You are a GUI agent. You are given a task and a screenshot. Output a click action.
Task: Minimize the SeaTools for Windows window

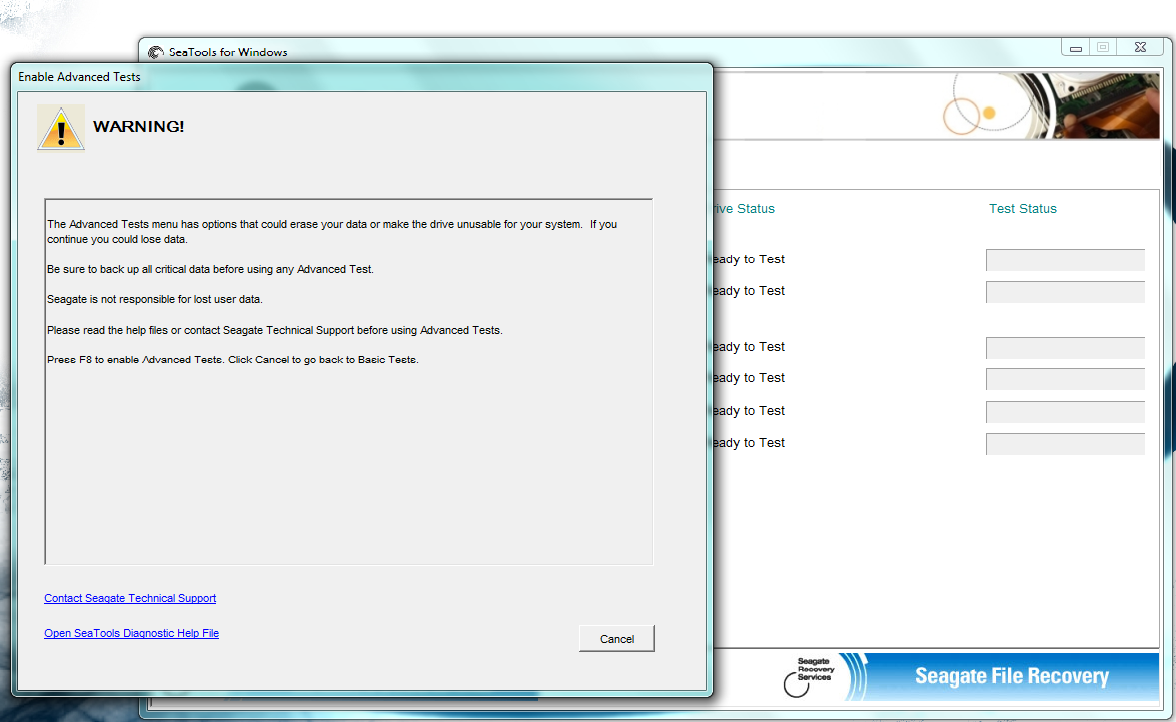pyautogui.click(x=1076, y=47)
